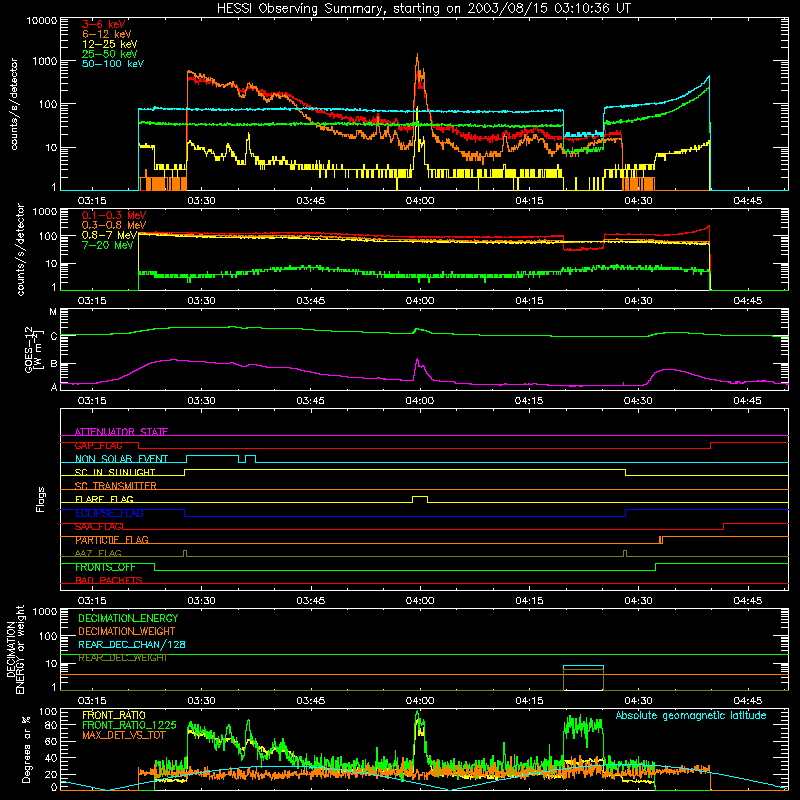Image resolution: width=800 pixels, height=800 pixels.
Task: Click the 10000 y-axis value on top plot
Action: tap(42, 20)
